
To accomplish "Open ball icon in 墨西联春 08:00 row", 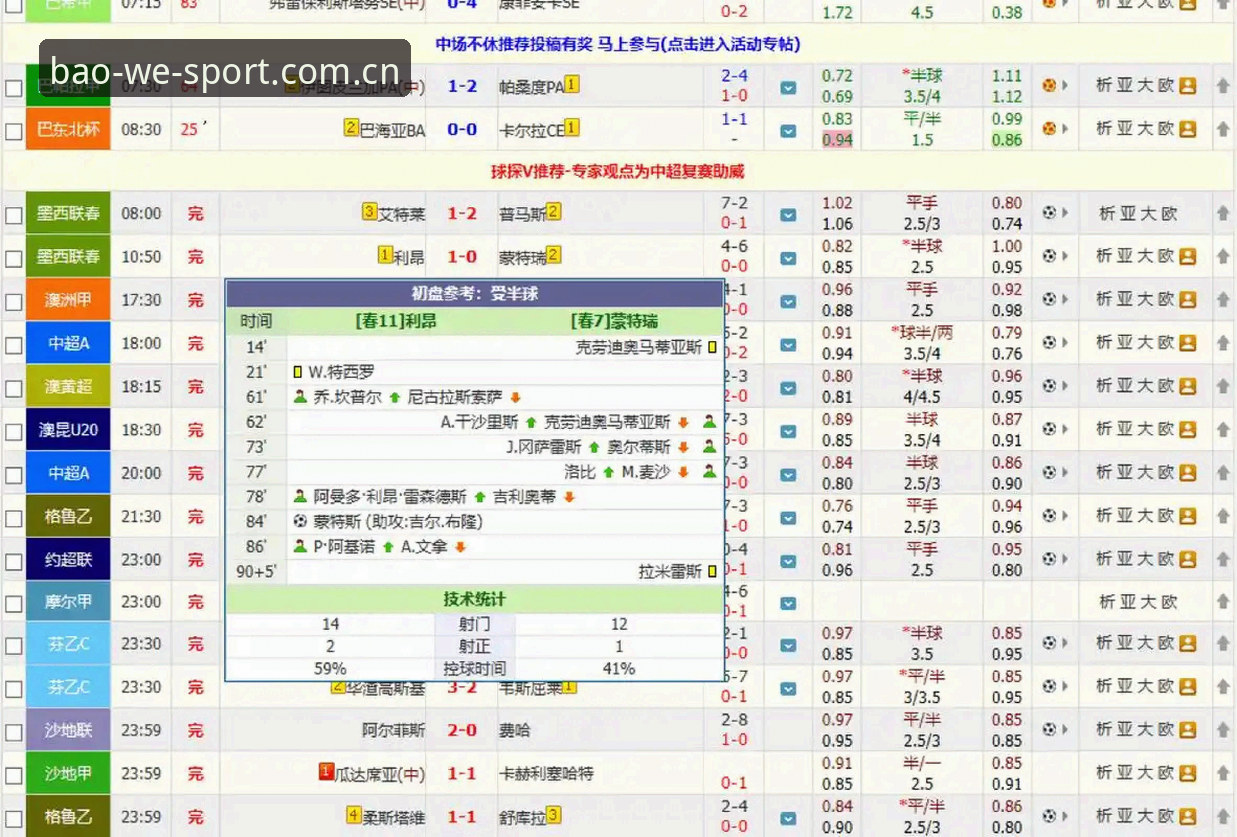I will tap(1048, 213).
